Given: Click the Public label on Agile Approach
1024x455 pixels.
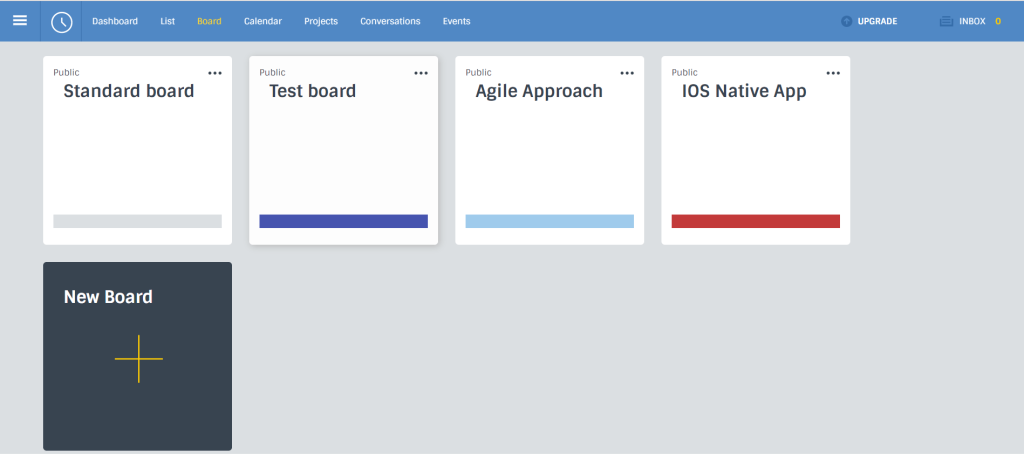Looking at the screenshot, I should (479, 72).
